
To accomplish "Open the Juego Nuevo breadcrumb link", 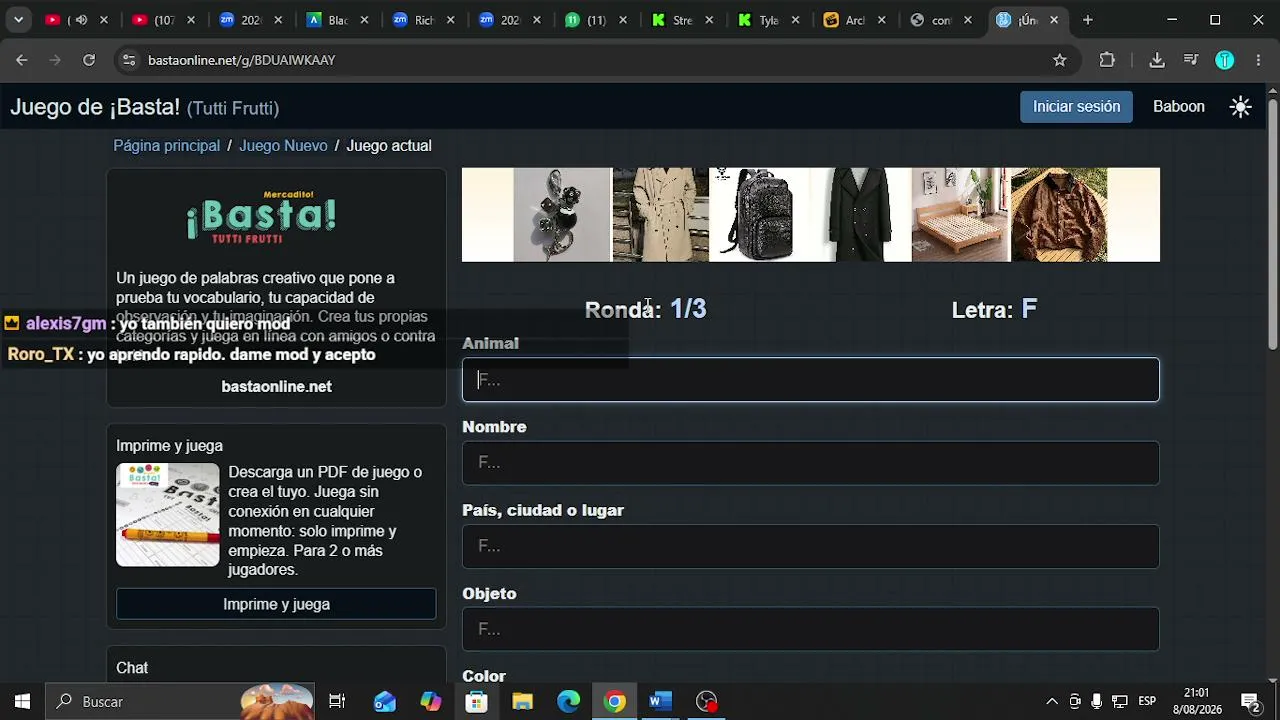I will click(283, 146).
